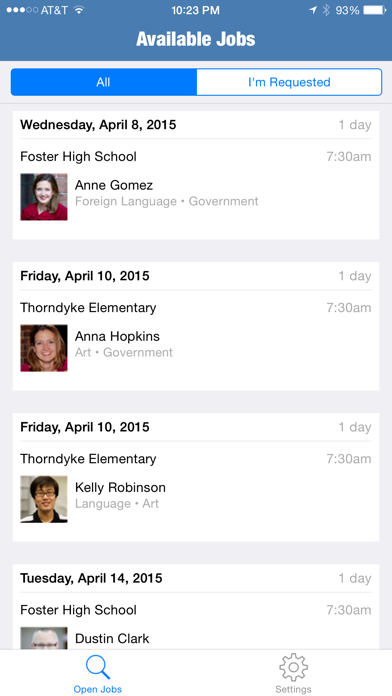Tap the Settings tab label
Screen dimensions: 392x696
(293, 689)
